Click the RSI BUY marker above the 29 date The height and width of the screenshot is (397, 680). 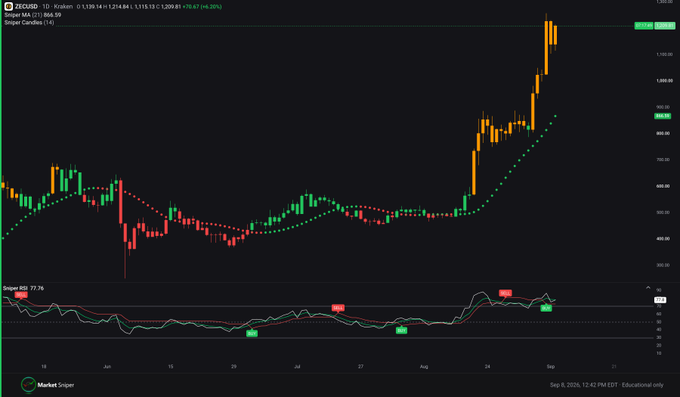(252, 334)
